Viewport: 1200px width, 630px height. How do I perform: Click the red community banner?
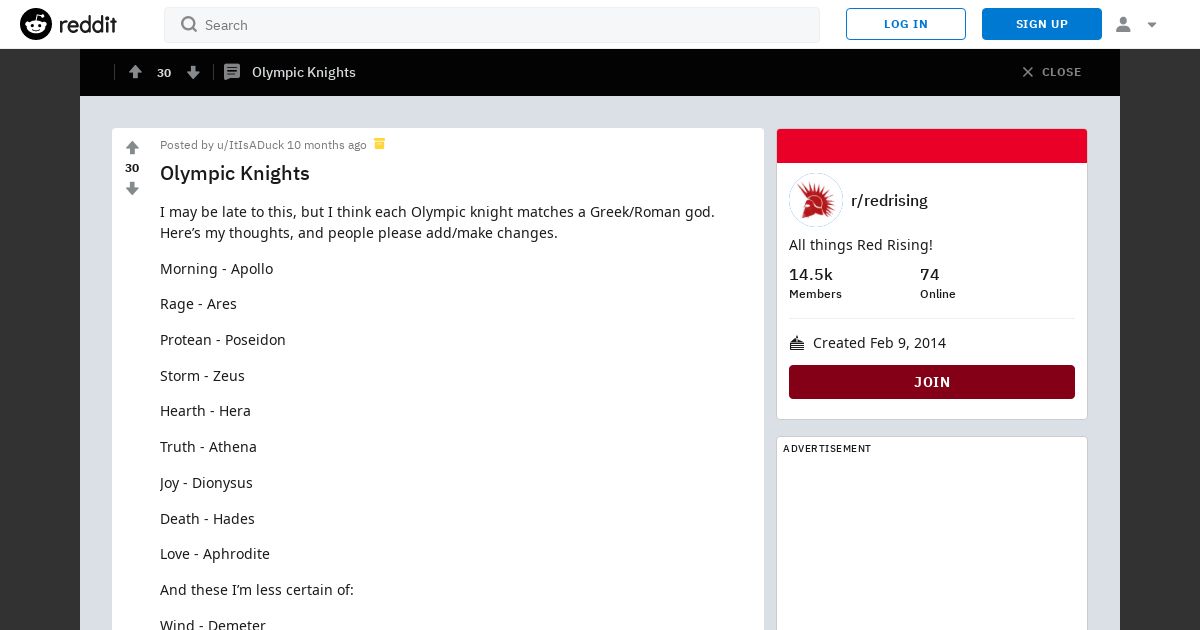932,146
